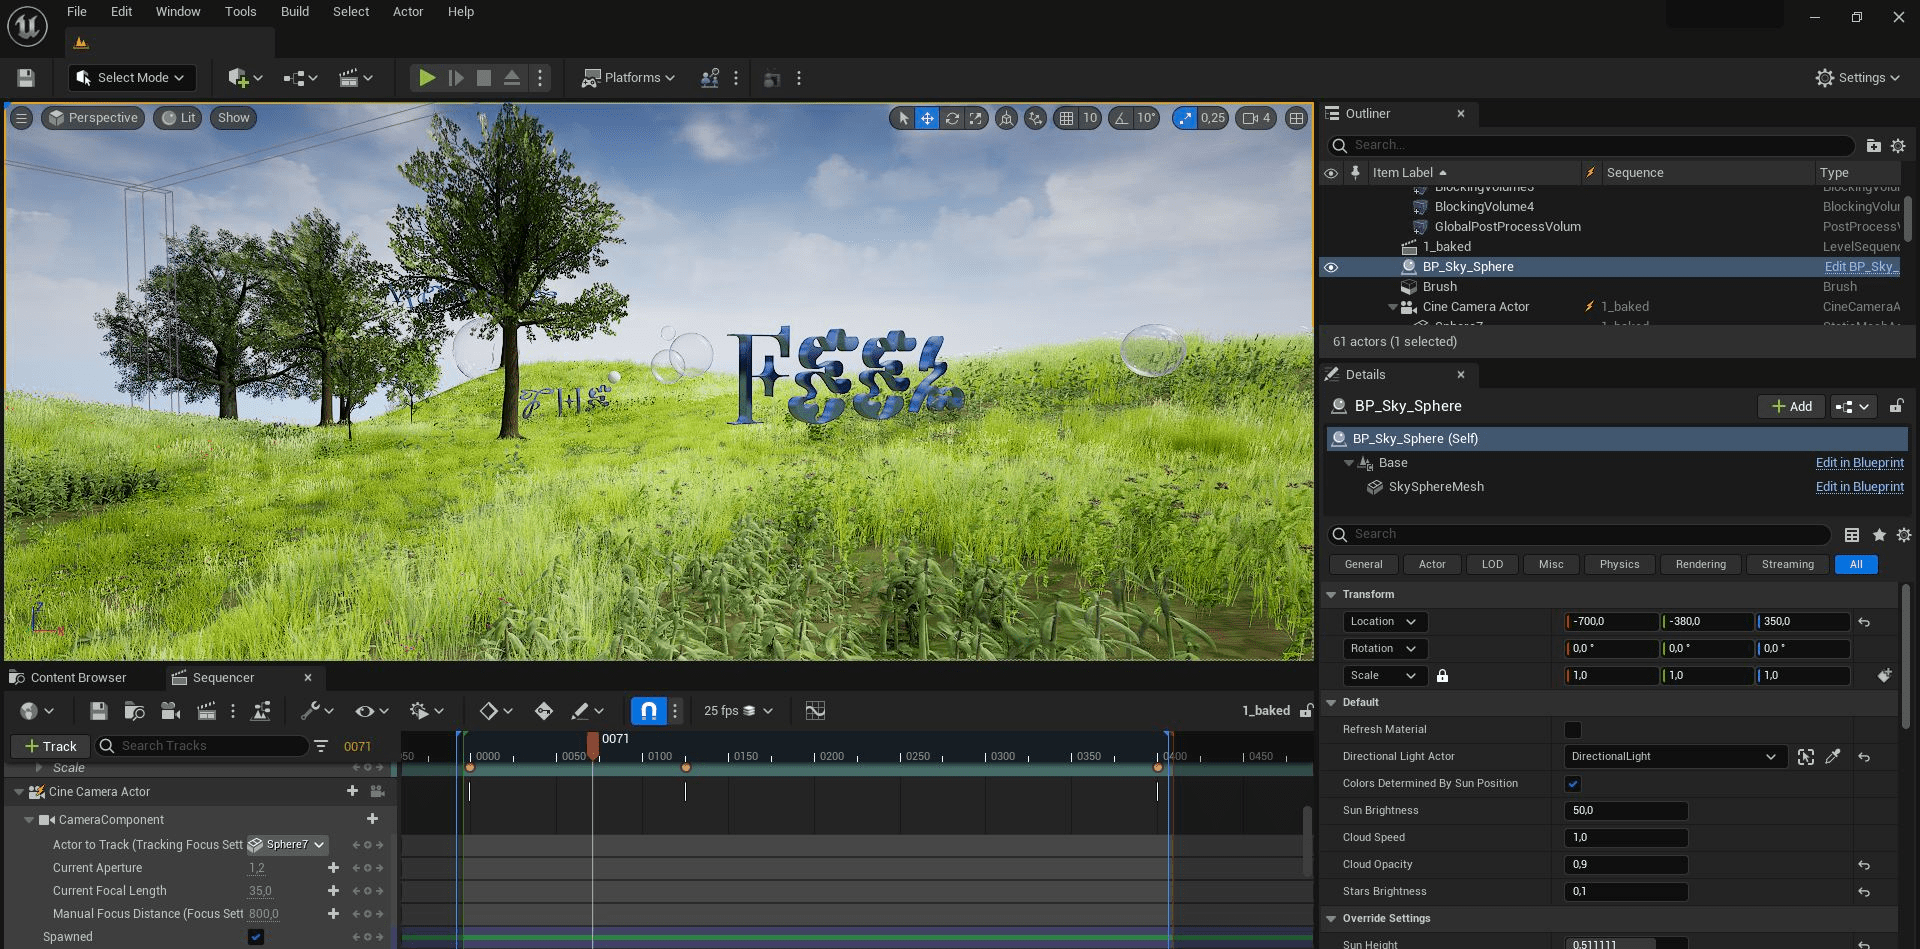Screen dimensions: 1920x949
Task: Click the green Play level button
Action: coord(427,78)
